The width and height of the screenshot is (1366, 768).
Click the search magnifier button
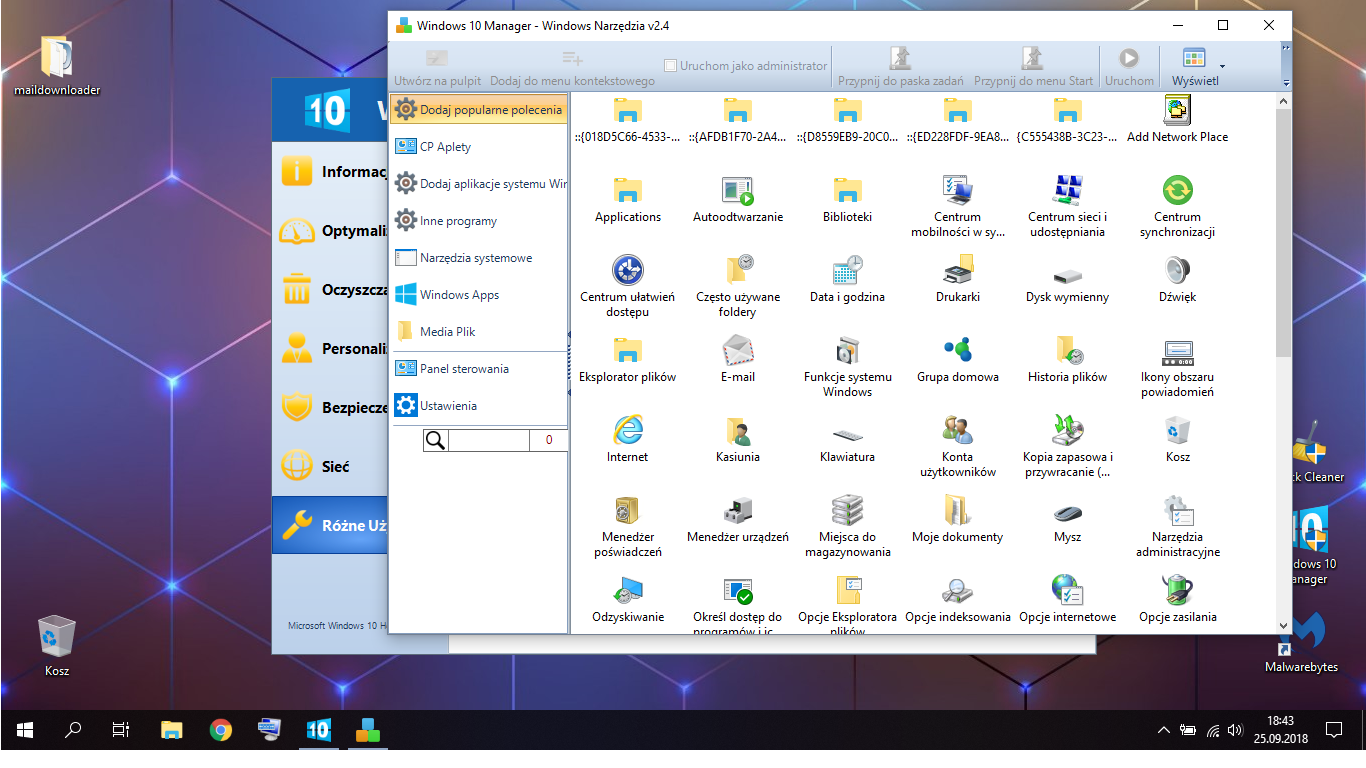pos(435,440)
